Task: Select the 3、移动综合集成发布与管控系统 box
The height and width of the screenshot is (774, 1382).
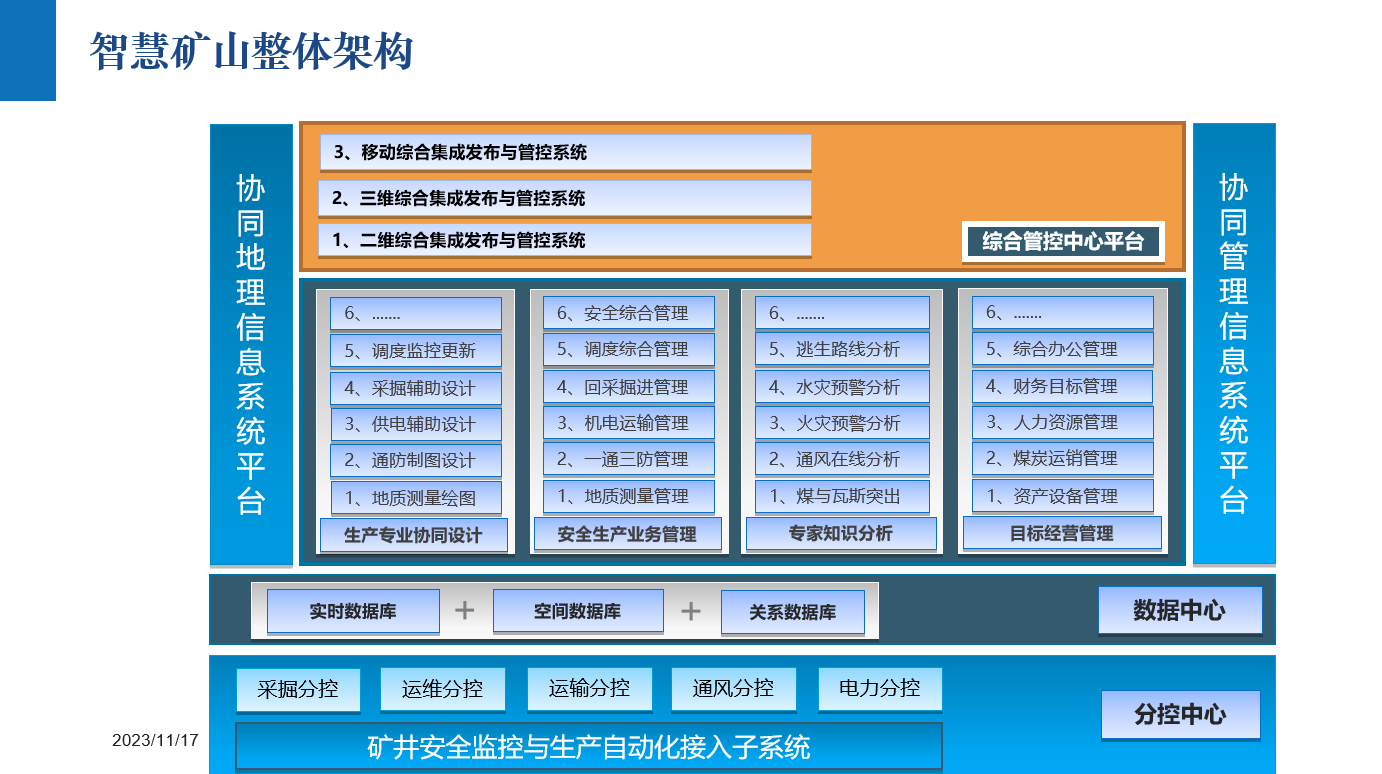Action: tap(565, 153)
